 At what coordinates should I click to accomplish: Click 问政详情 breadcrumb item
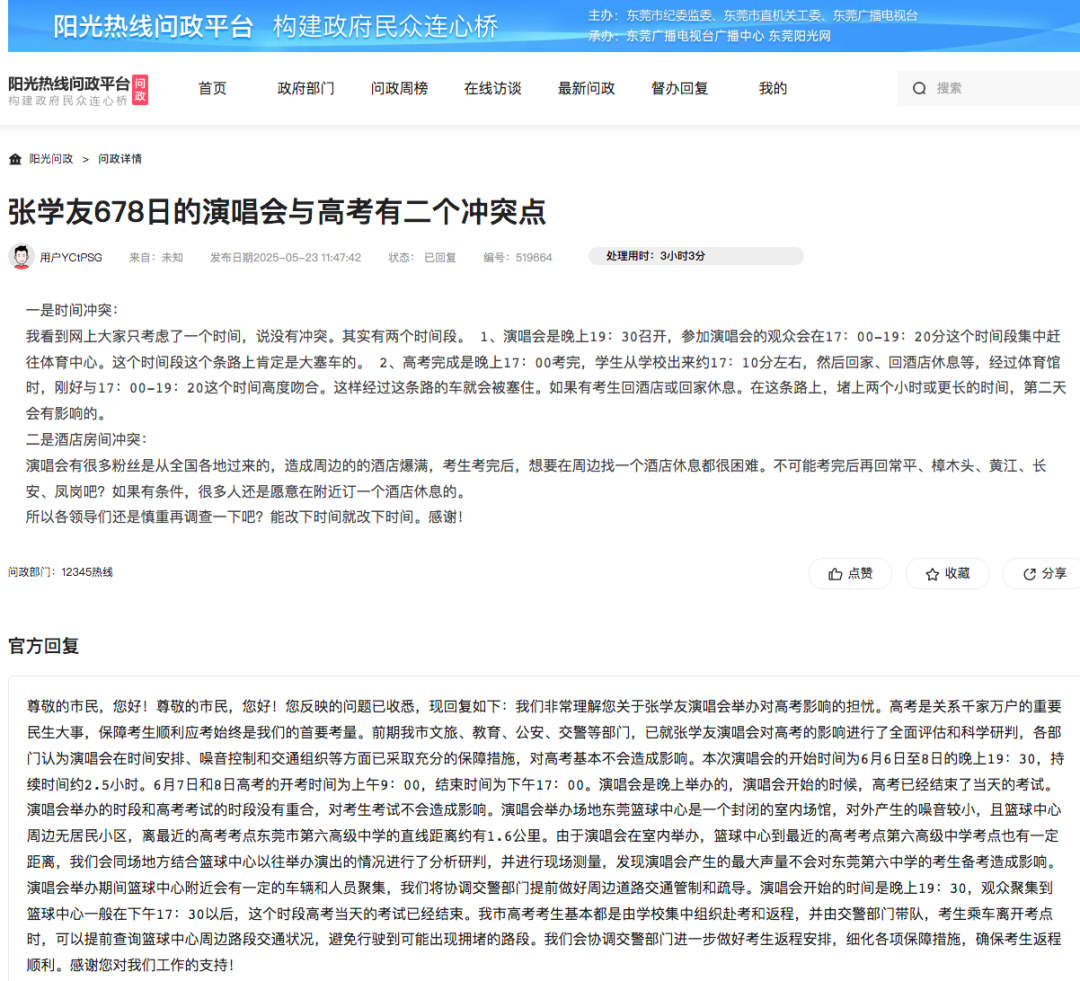[120, 159]
